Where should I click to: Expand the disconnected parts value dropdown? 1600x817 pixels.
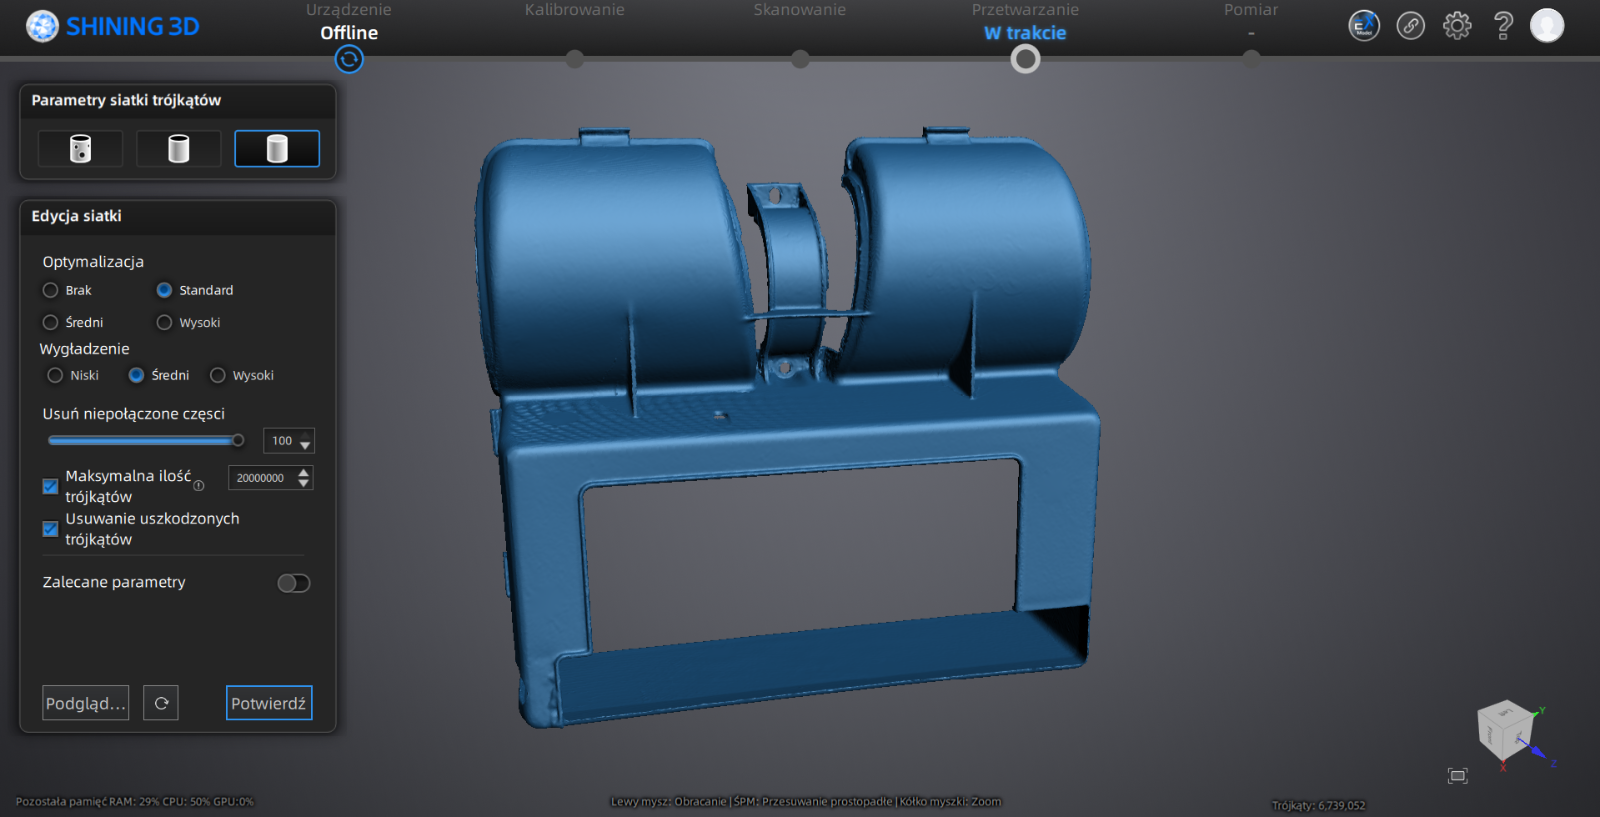coord(305,443)
